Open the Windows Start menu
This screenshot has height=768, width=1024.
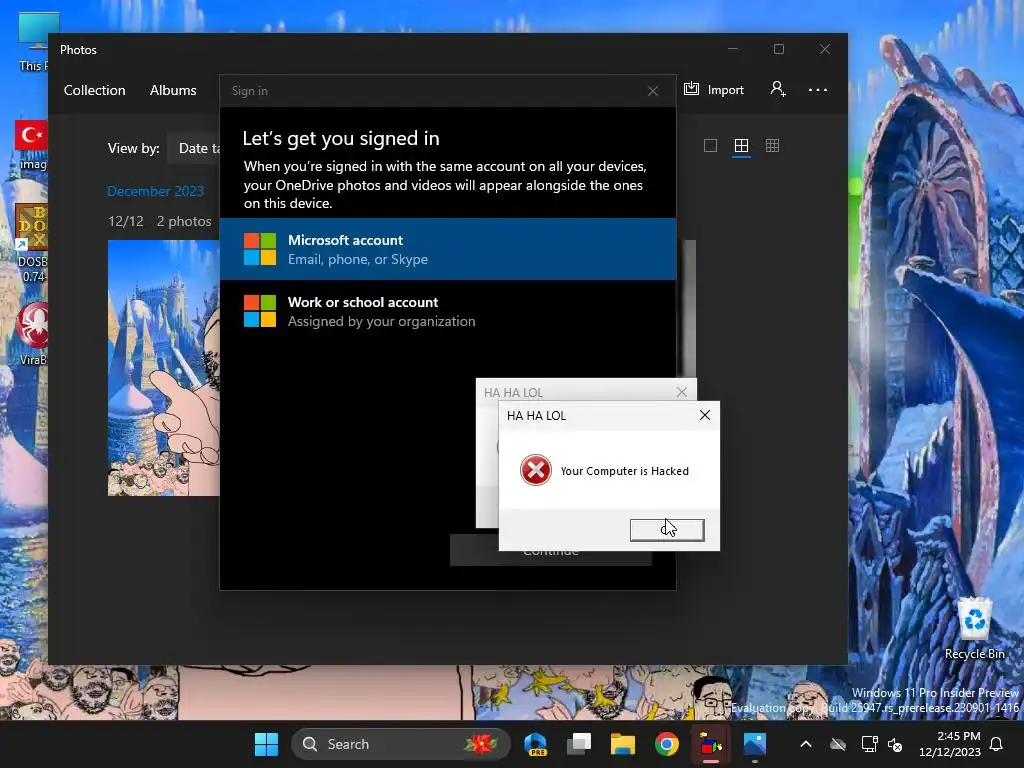point(266,744)
